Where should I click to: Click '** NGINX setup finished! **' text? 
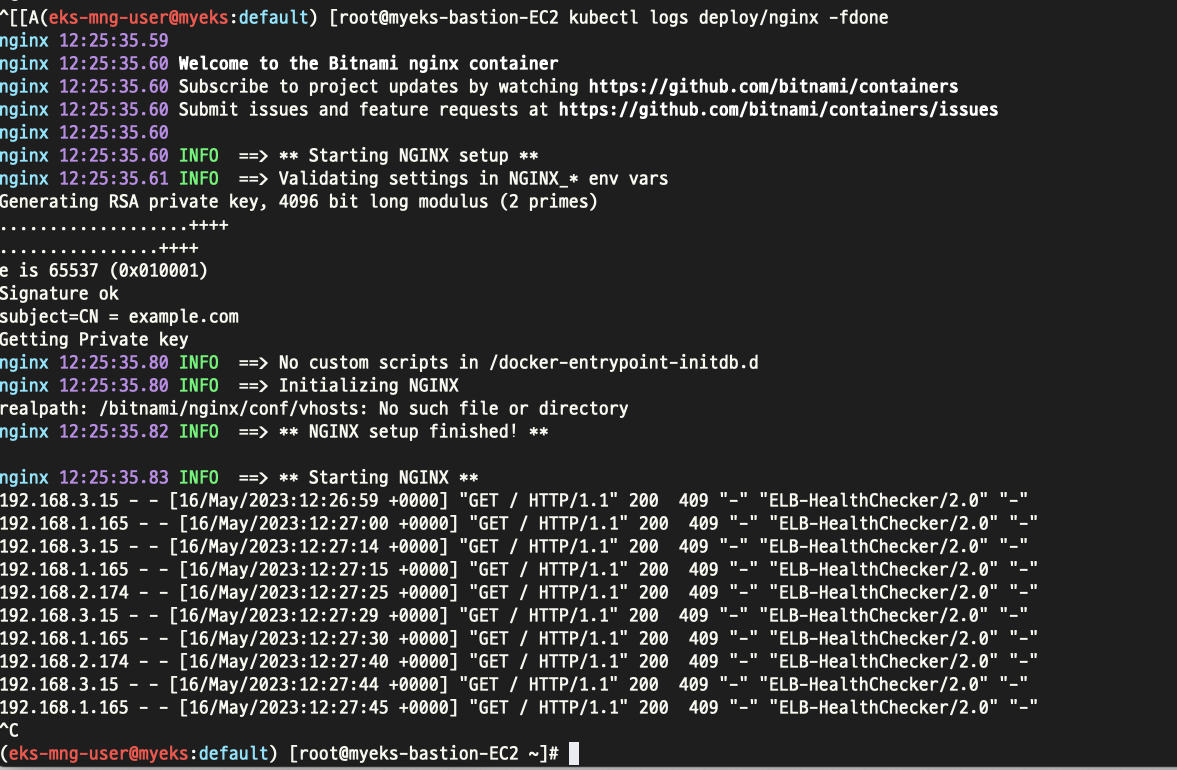coord(413,432)
